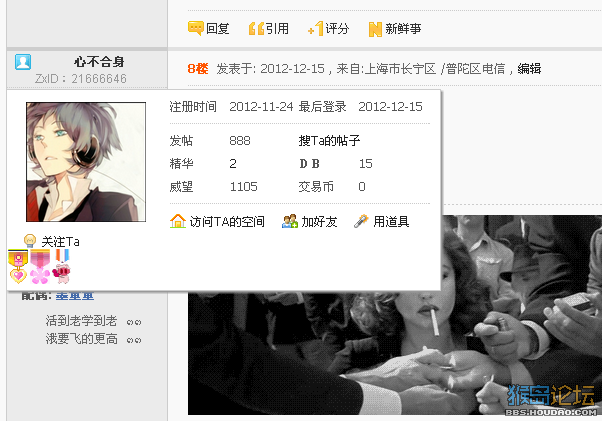The width and height of the screenshot is (602, 421).
Task: Click the add friend people icon
Action: [x=290, y=221]
